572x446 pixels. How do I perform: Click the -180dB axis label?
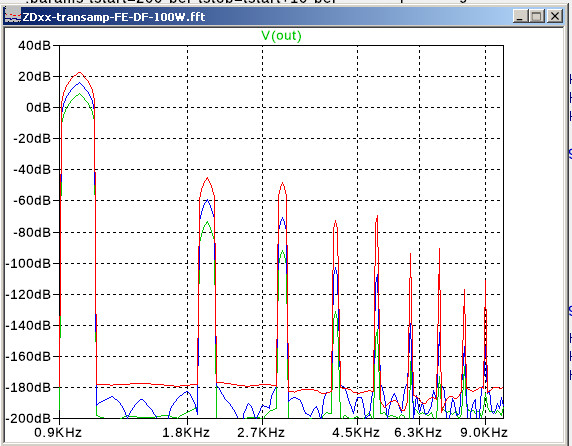[28, 387]
